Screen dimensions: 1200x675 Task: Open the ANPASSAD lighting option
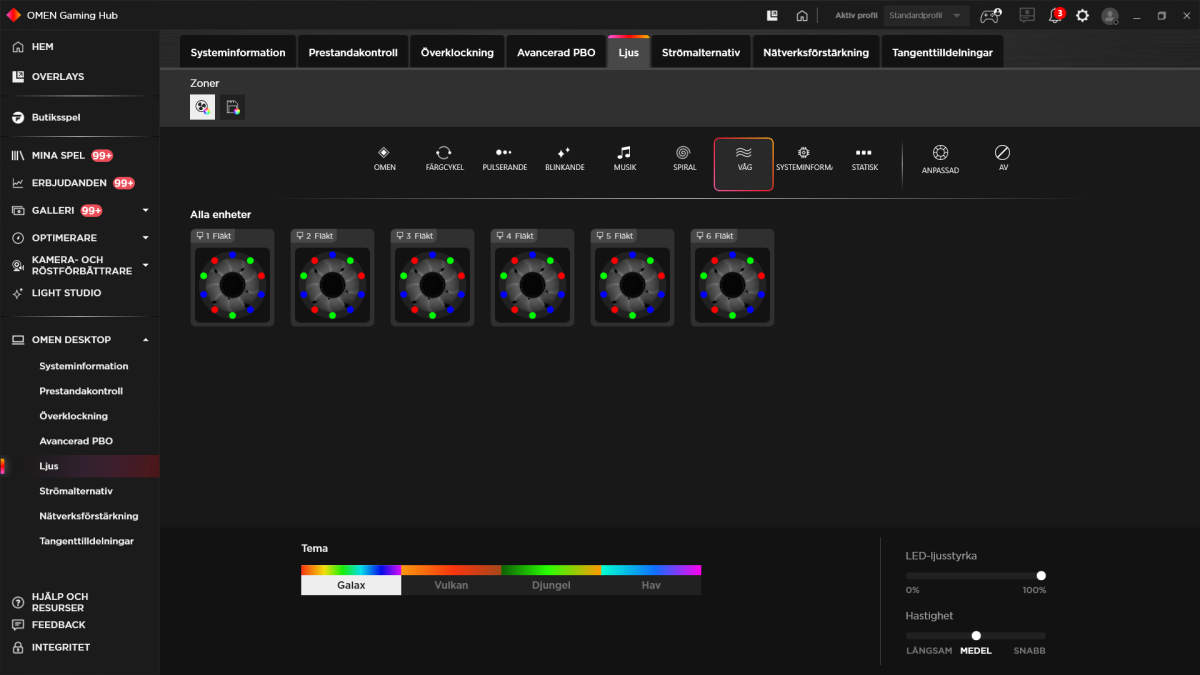tap(940, 158)
